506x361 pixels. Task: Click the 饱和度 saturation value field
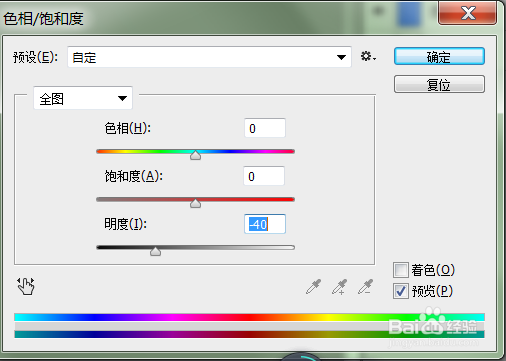coord(264,176)
